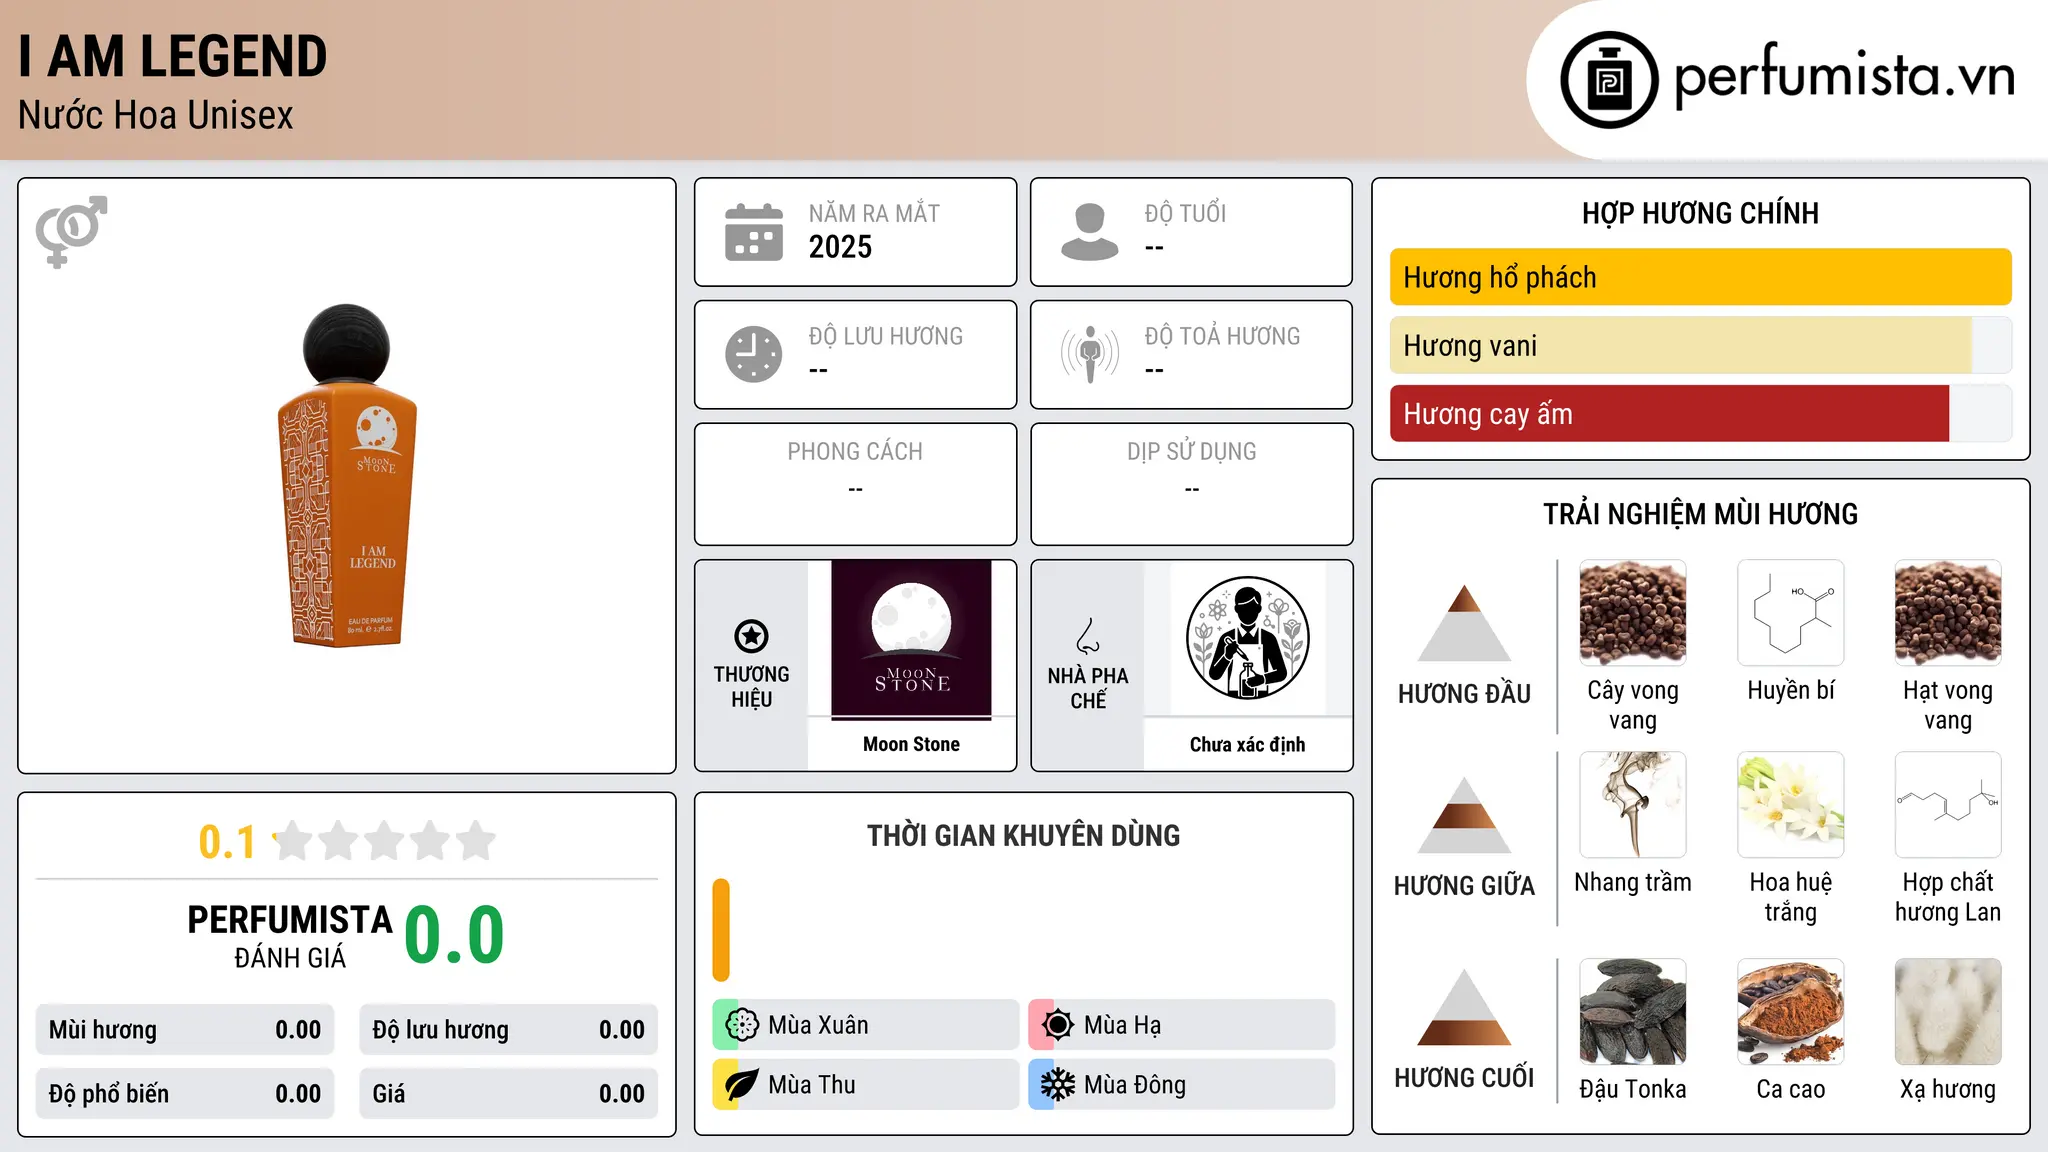Select the clock icon beside Độ lưu hương
This screenshot has height=1152, width=2048.
(754, 354)
